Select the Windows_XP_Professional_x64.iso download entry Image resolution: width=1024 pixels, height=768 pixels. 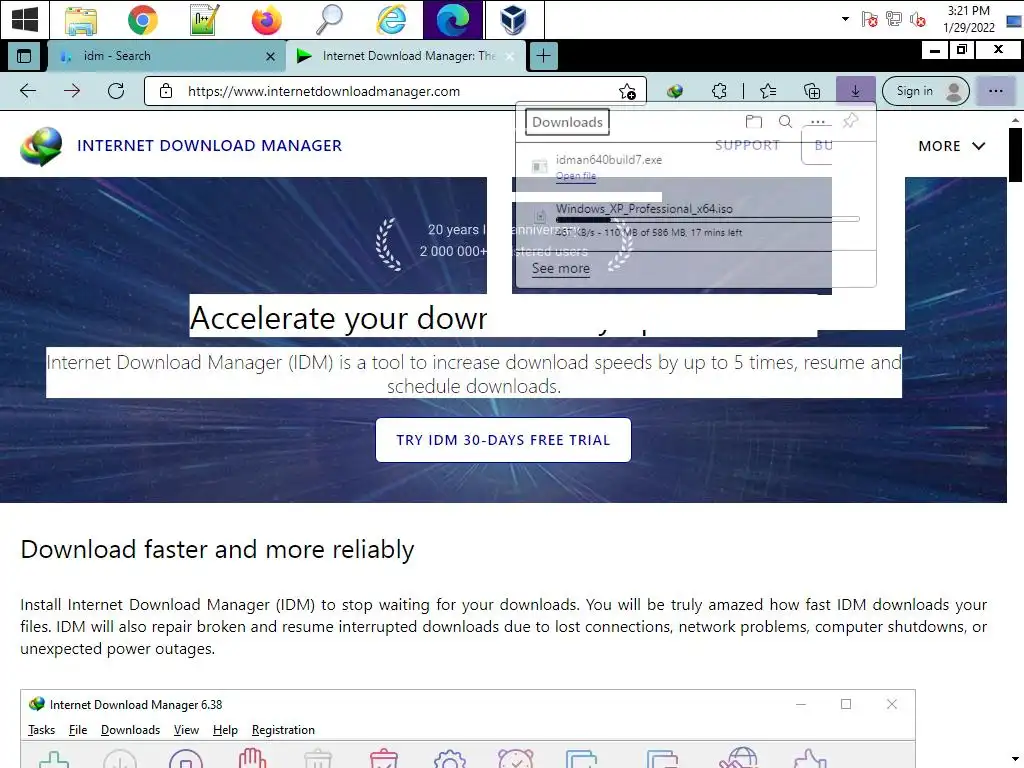pyautogui.click(x=696, y=220)
